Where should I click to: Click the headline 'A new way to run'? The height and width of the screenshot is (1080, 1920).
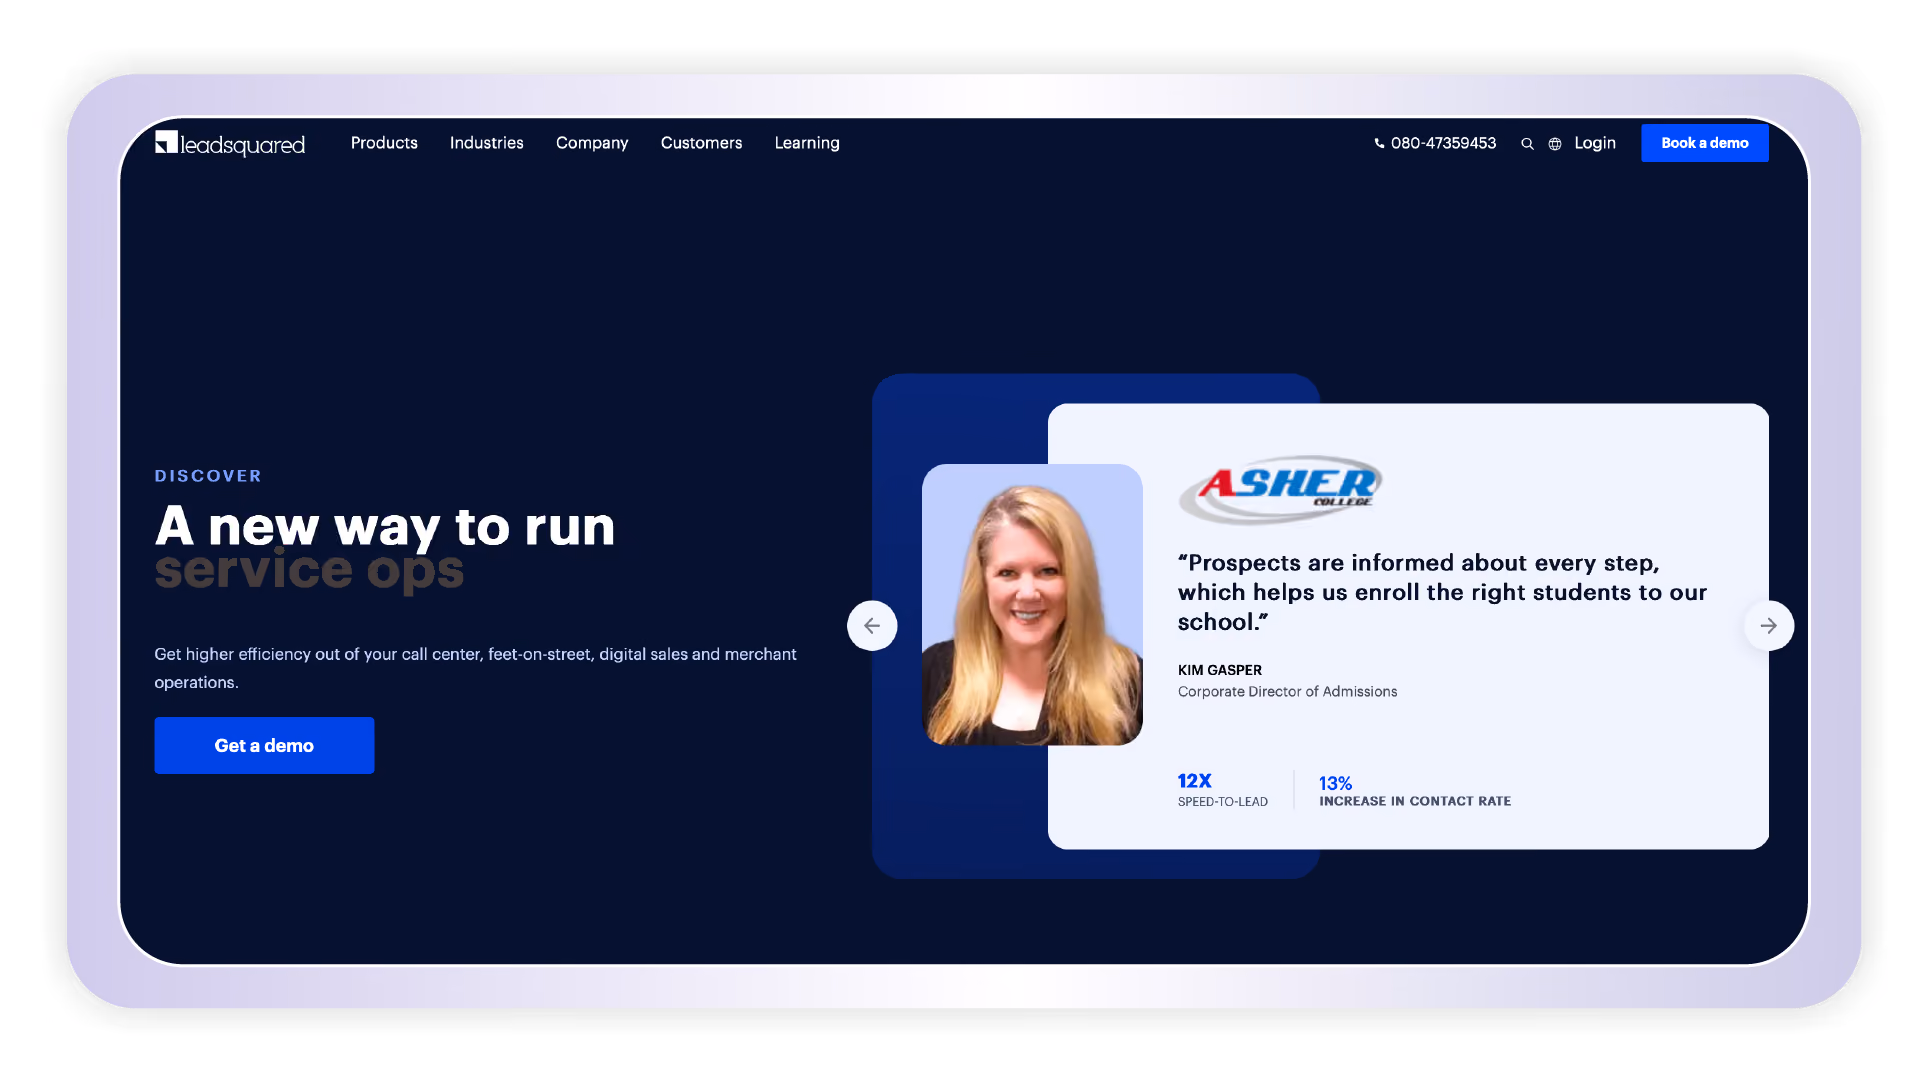(385, 526)
